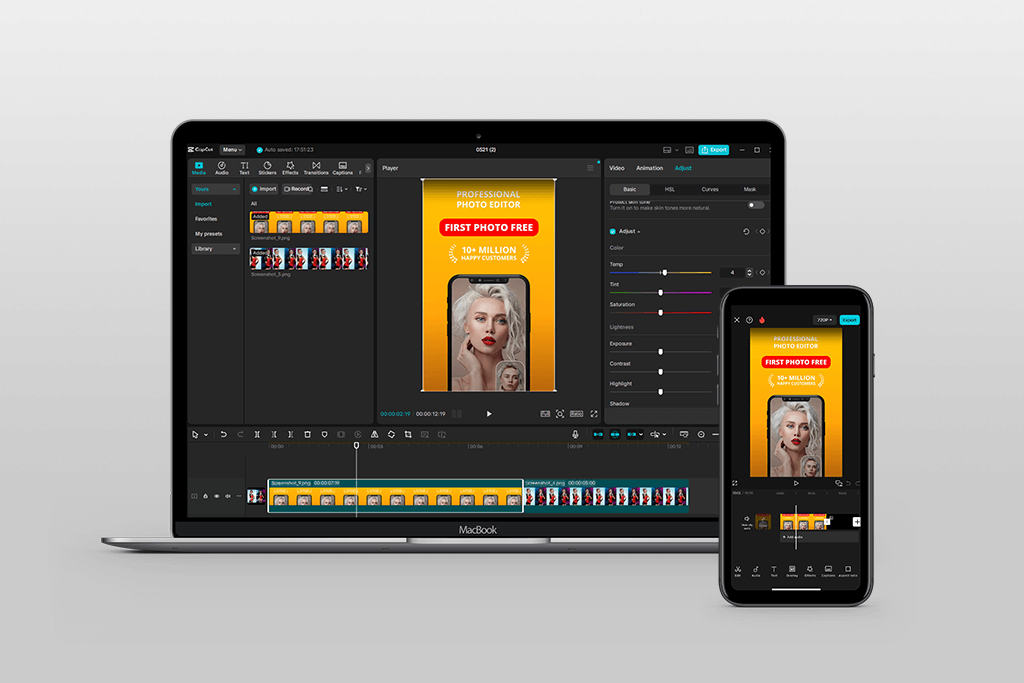Open the 720P resolution dropdown on phone
This screenshot has width=1024, height=683.
tap(824, 320)
